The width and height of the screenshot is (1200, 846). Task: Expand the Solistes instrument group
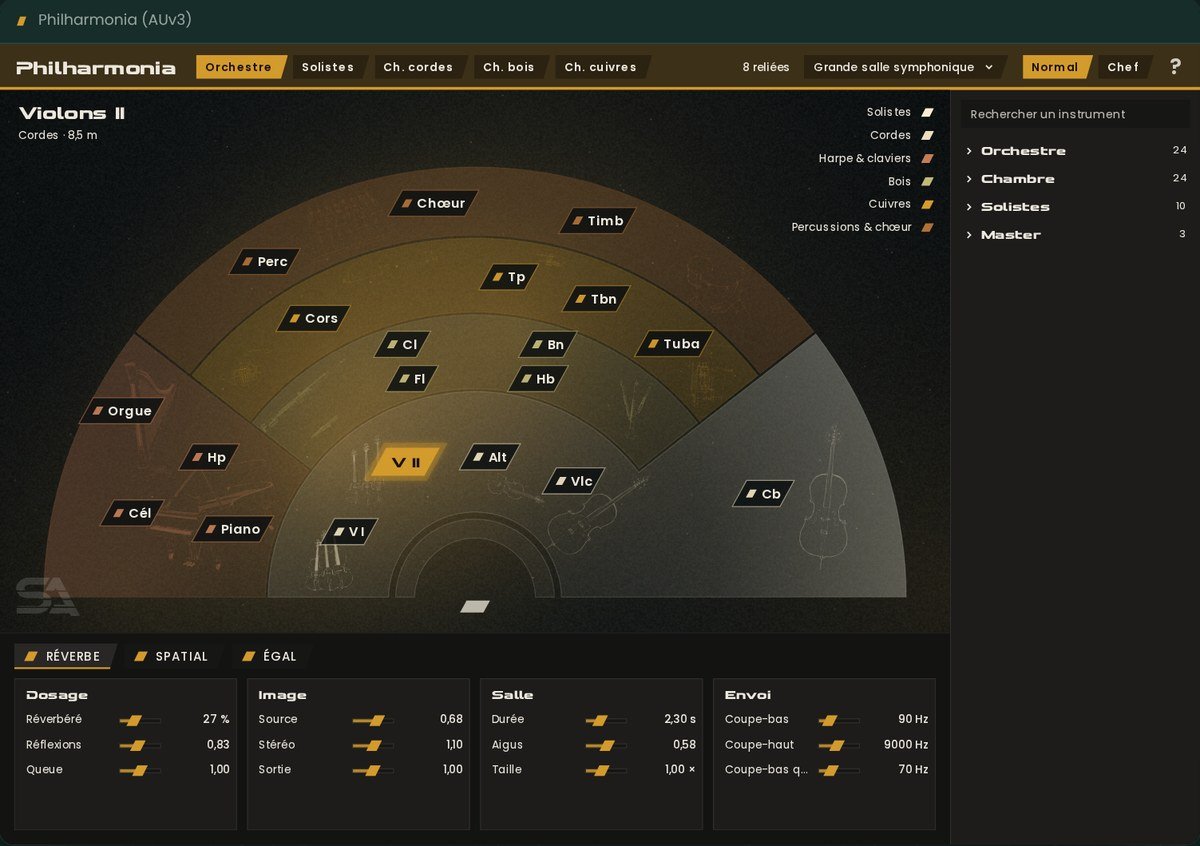coord(1075,207)
